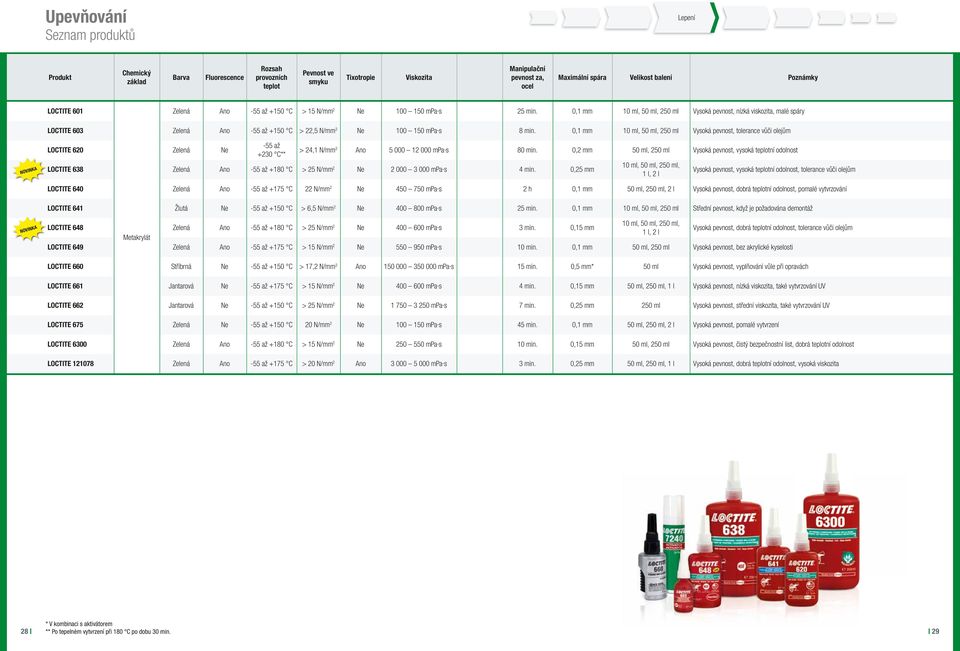Click the Metakrylát chemical base cell
Screen dimensions: 960x651
point(137,238)
